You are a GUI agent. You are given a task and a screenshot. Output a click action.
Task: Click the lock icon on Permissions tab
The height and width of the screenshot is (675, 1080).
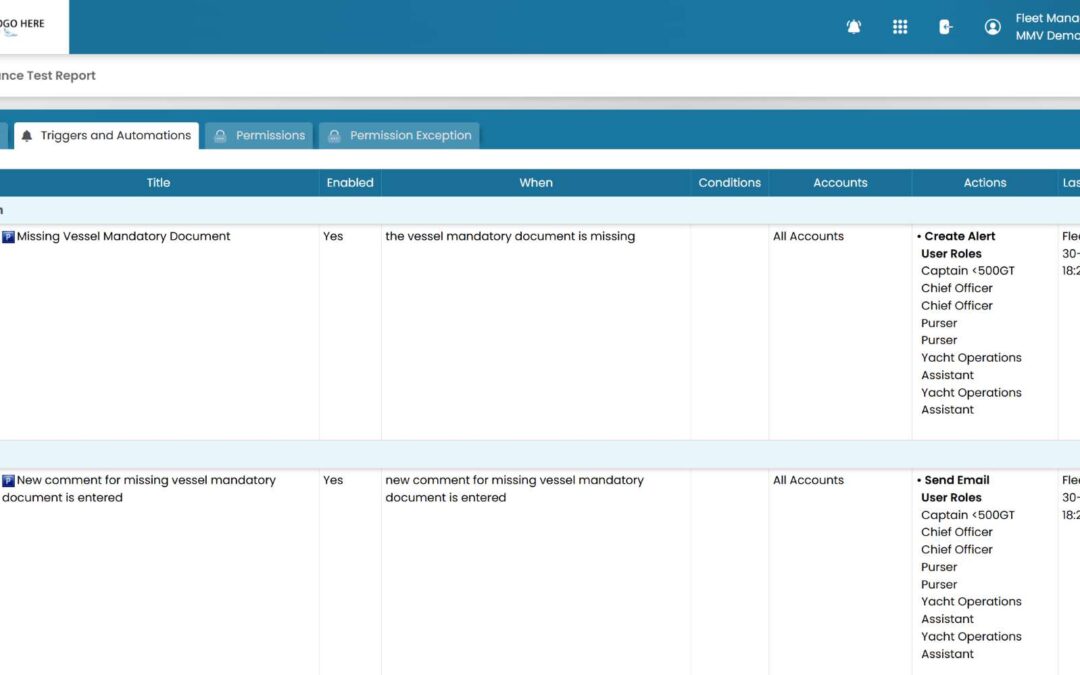pos(220,136)
